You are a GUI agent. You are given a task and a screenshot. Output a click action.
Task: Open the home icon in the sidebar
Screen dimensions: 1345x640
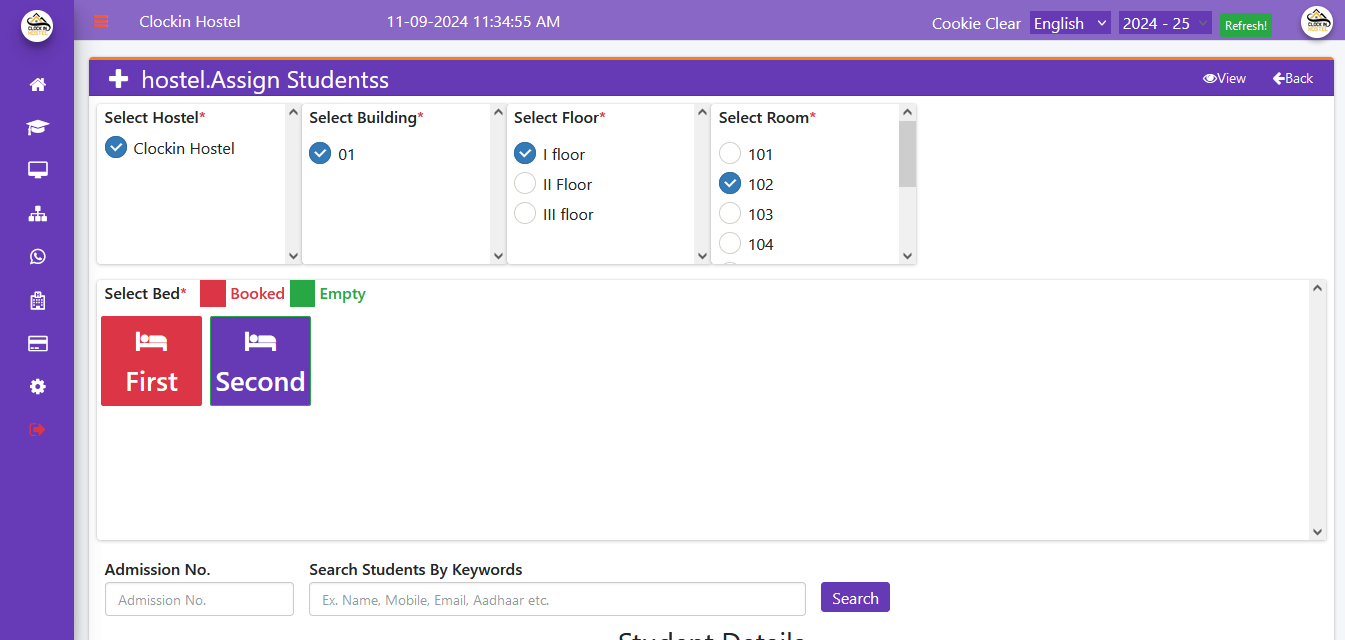(38, 84)
